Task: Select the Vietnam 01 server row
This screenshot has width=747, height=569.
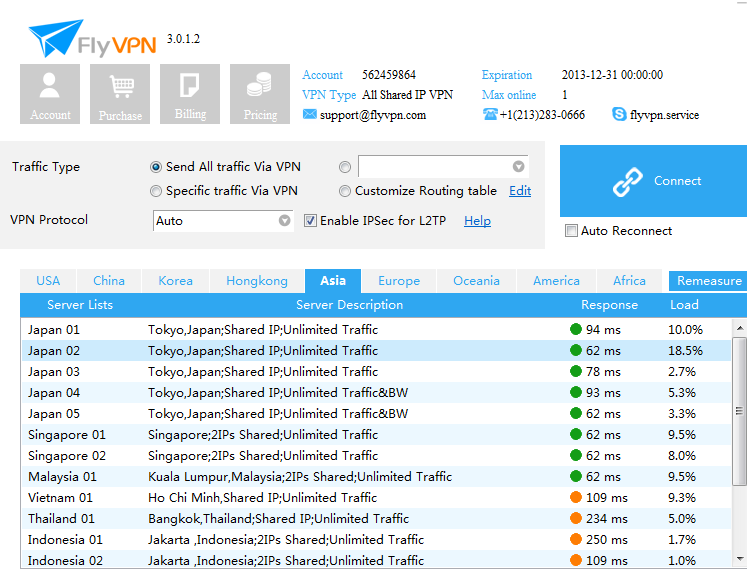Action: (376, 497)
